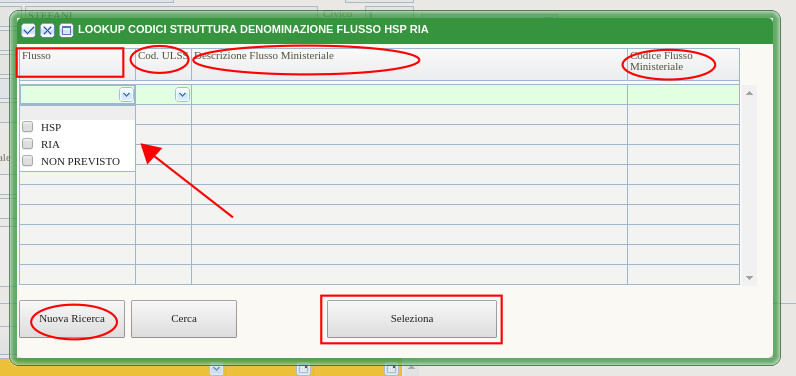Image resolution: width=796 pixels, height=376 pixels.
Task: Click the Descrizione Flusso Ministeriale filter field
Action: (409, 94)
